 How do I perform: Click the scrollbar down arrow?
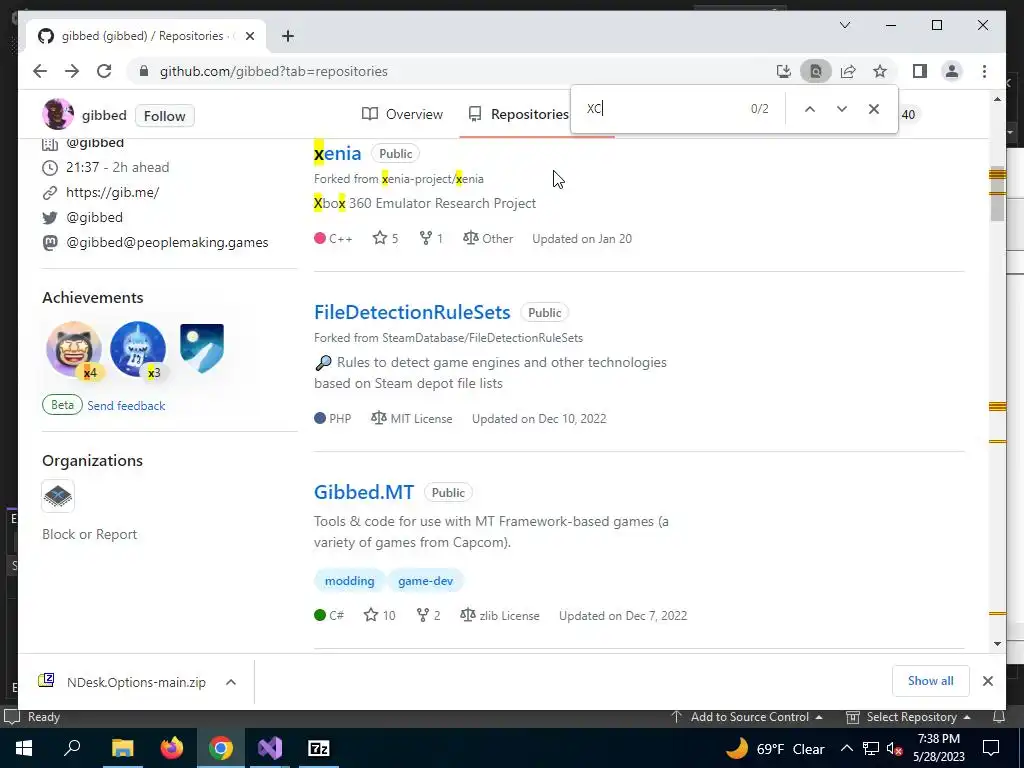(997, 644)
